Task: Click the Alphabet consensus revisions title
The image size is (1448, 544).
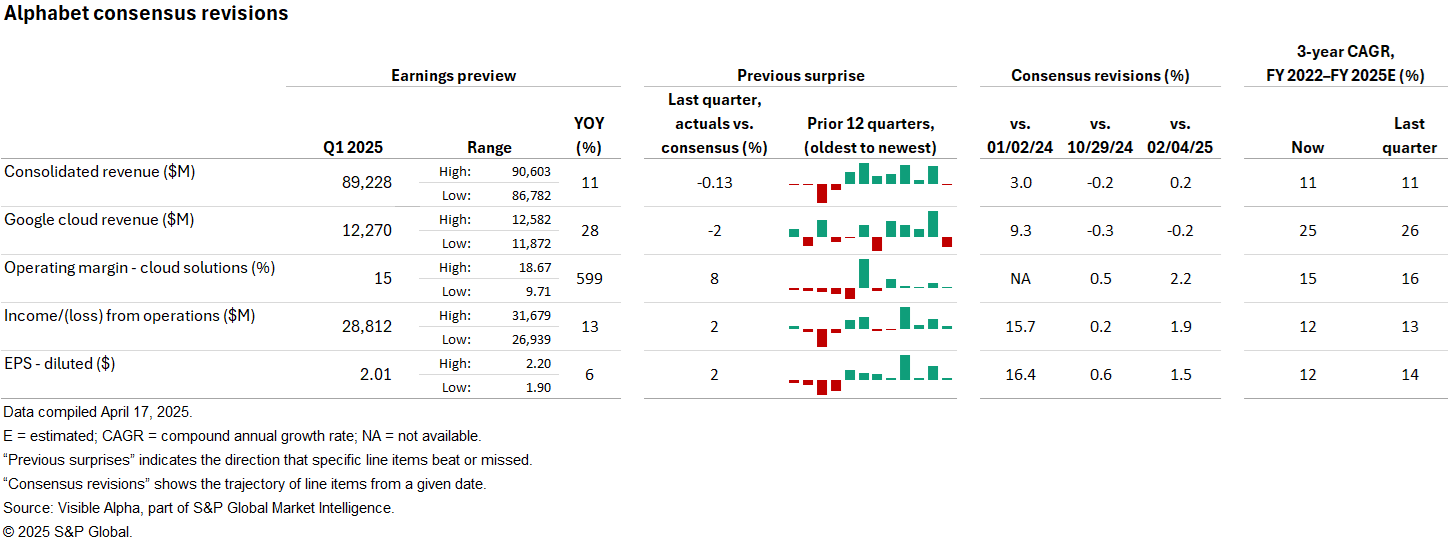Action: [146, 14]
